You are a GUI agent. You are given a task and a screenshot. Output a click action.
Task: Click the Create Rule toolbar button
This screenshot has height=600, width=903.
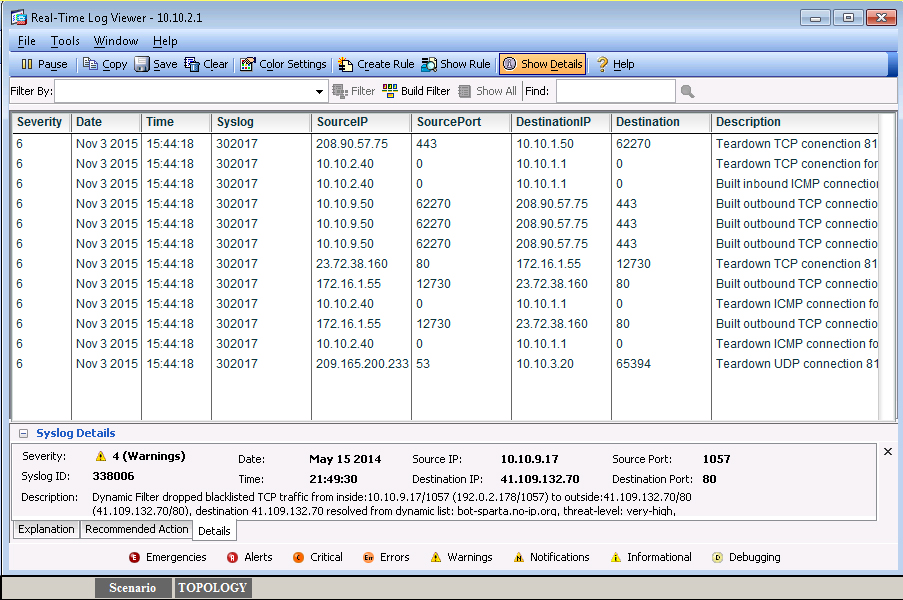coord(376,64)
